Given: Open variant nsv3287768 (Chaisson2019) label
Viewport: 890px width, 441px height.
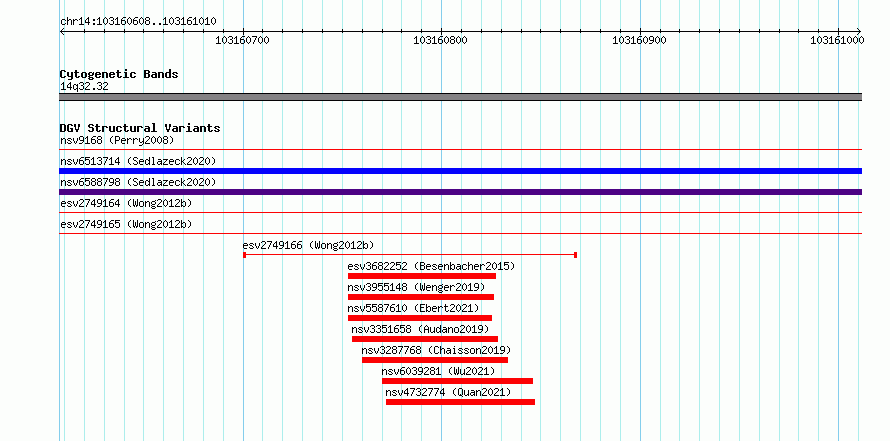Looking at the screenshot, I should 436,350.
